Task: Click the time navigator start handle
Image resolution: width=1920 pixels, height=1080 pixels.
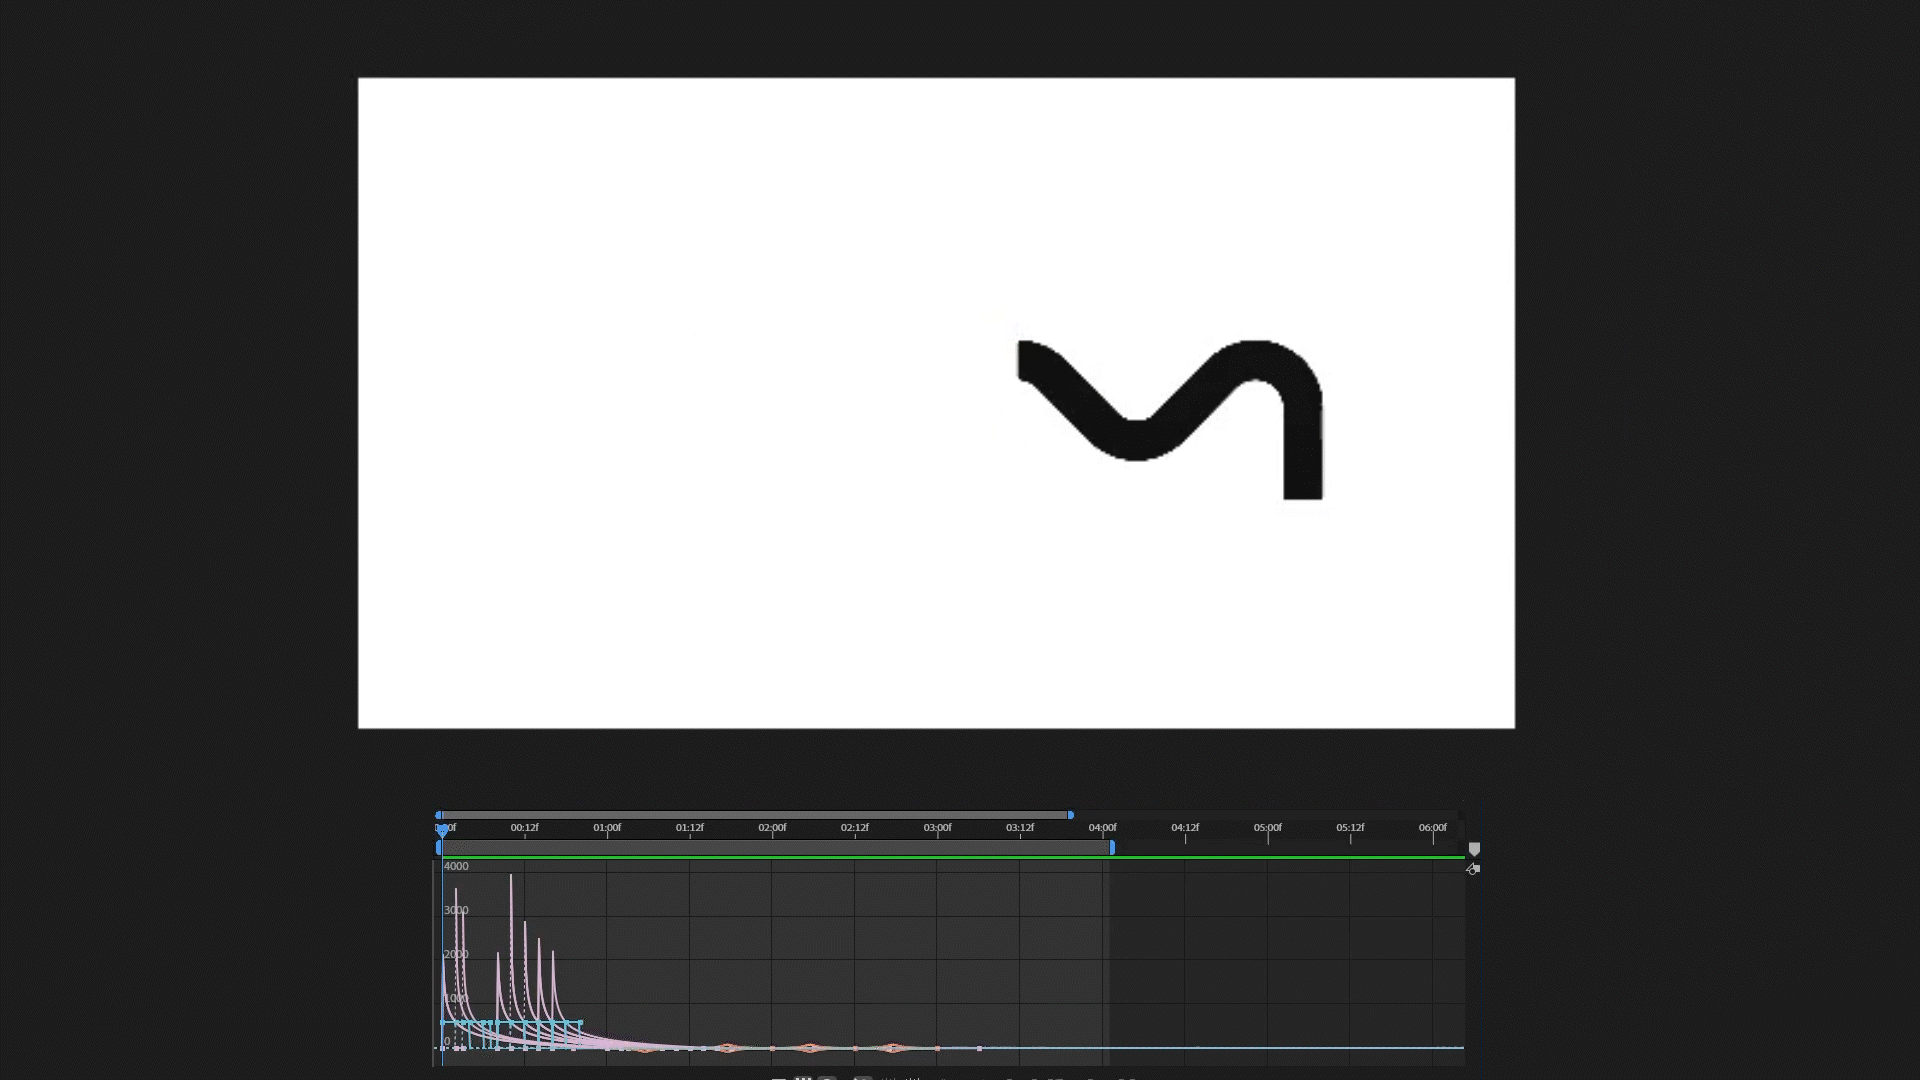Action: point(439,815)
